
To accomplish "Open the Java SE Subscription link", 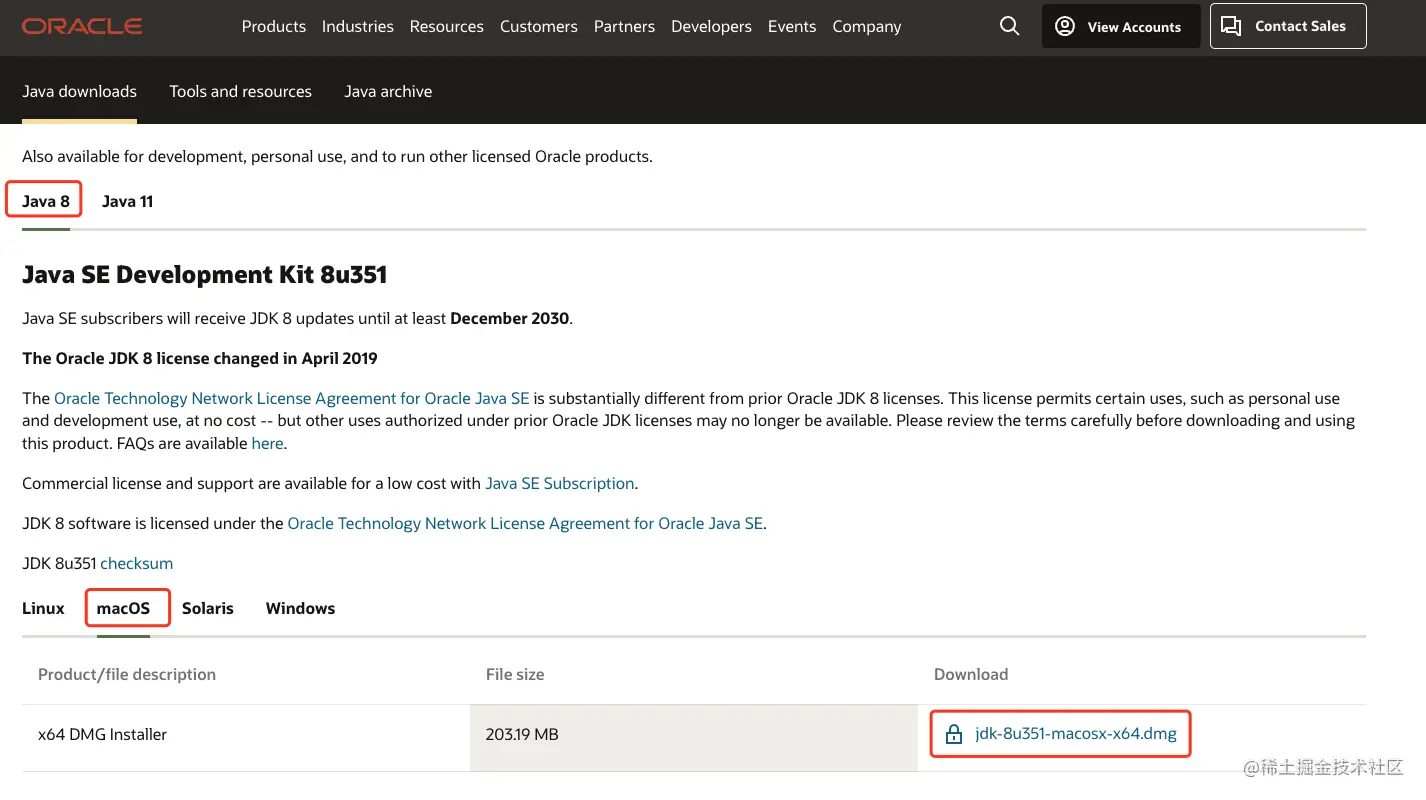I will [x=560, y=483].
